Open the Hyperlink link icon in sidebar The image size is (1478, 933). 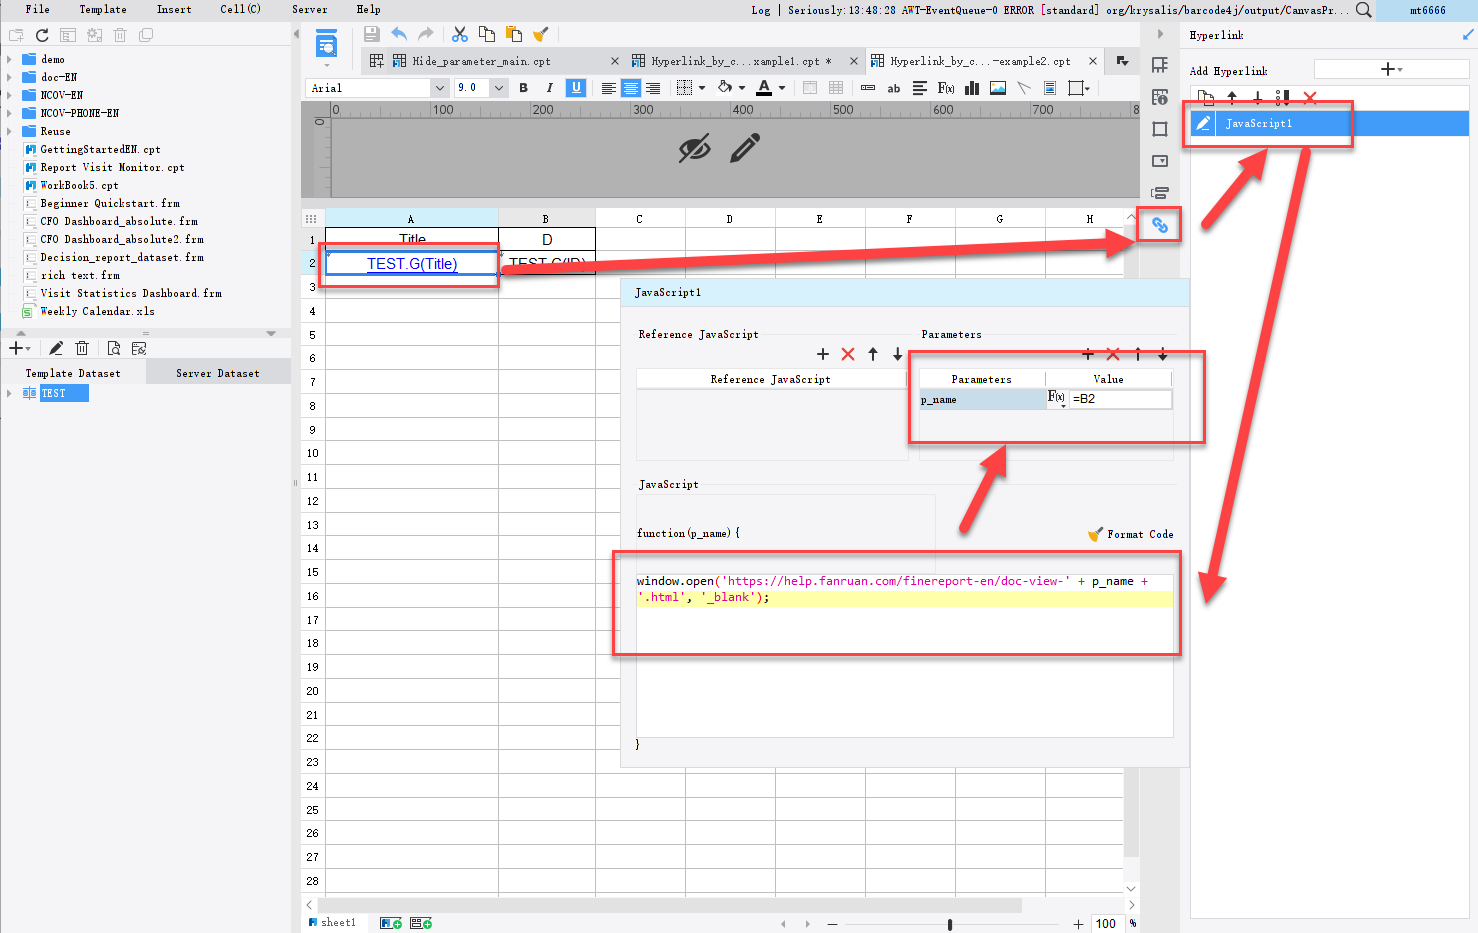pyautogui.click(x=1160, y=225)
